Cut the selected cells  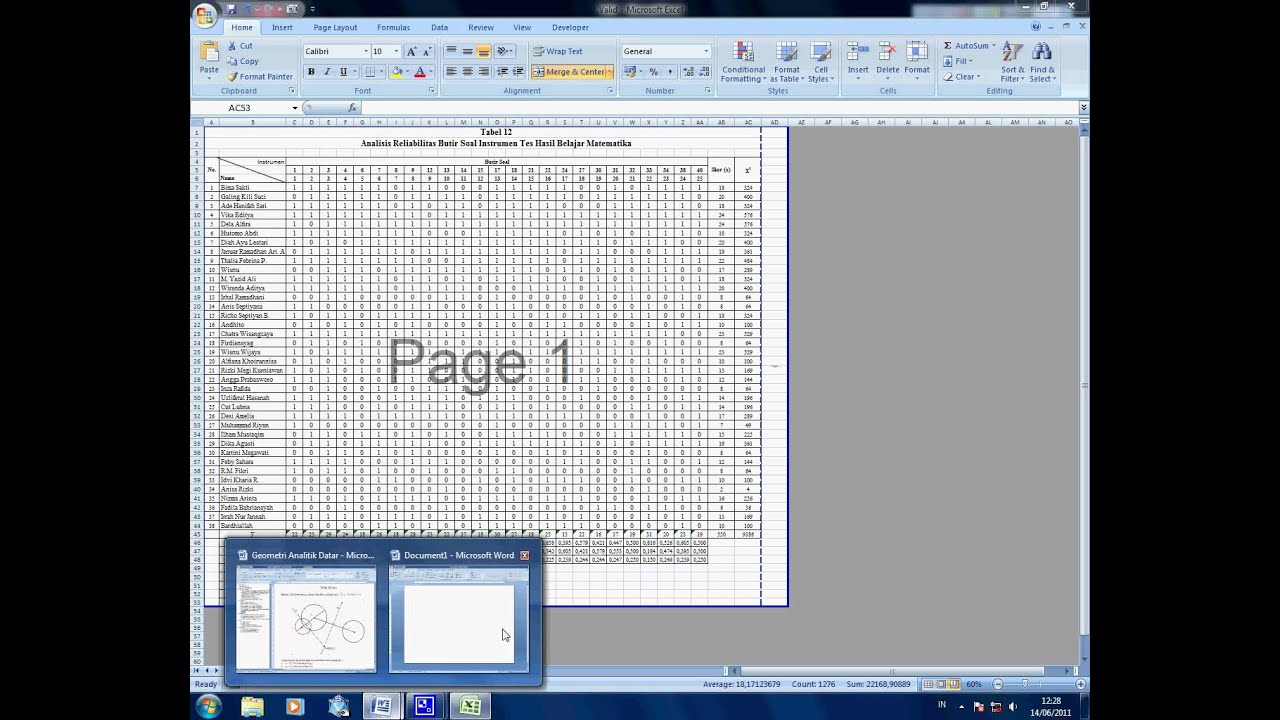pyautogui.click(x=240, y=46)
